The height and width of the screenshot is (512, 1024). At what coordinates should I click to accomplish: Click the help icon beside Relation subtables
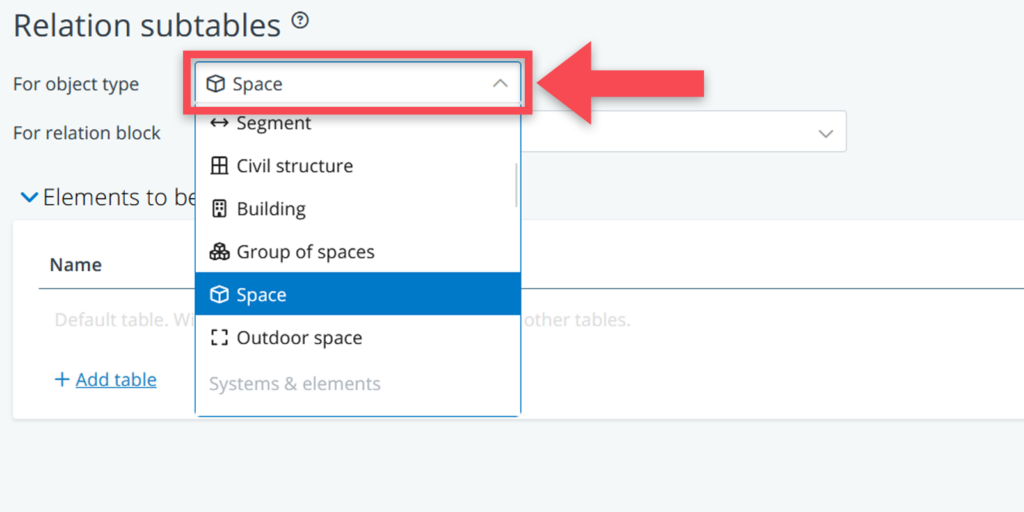(299, 20)
